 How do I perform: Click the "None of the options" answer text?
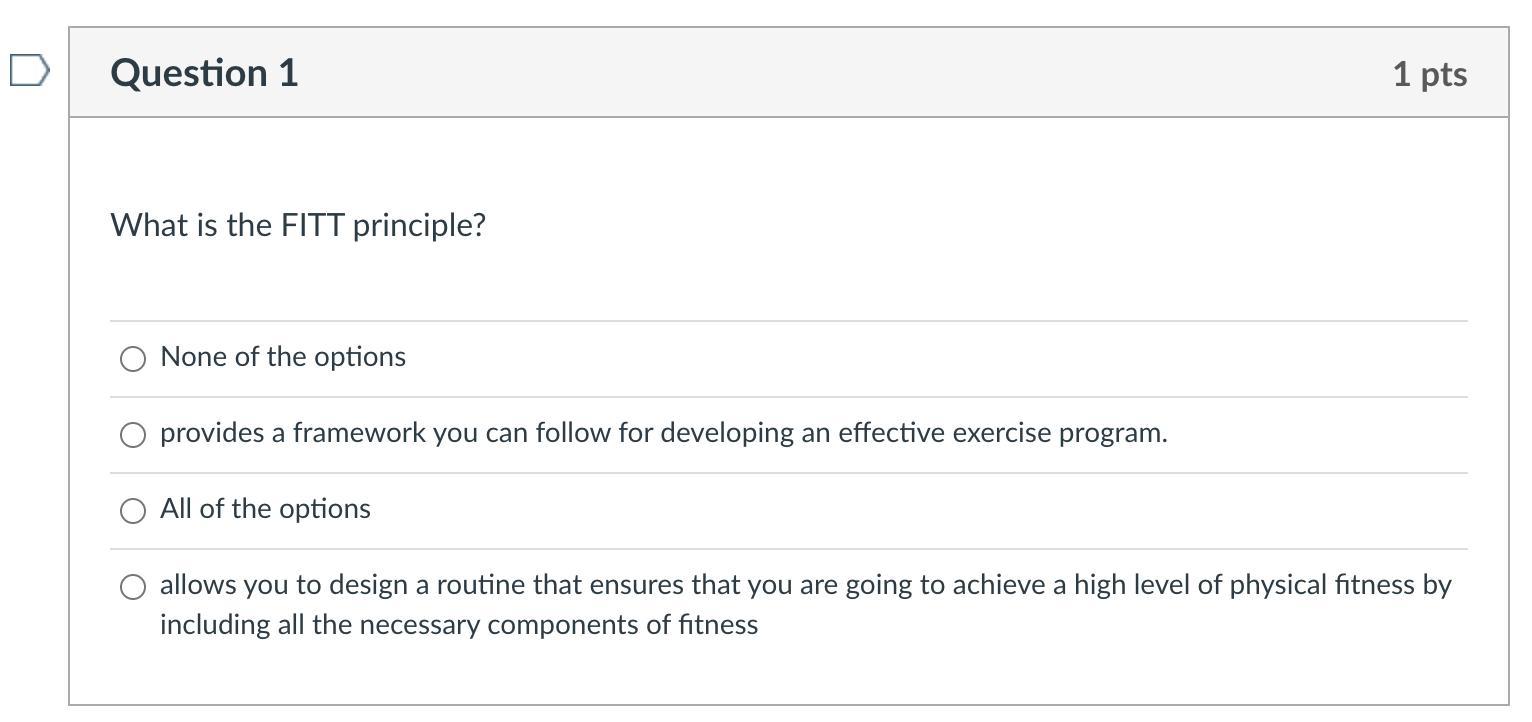(x=282, y=357)
